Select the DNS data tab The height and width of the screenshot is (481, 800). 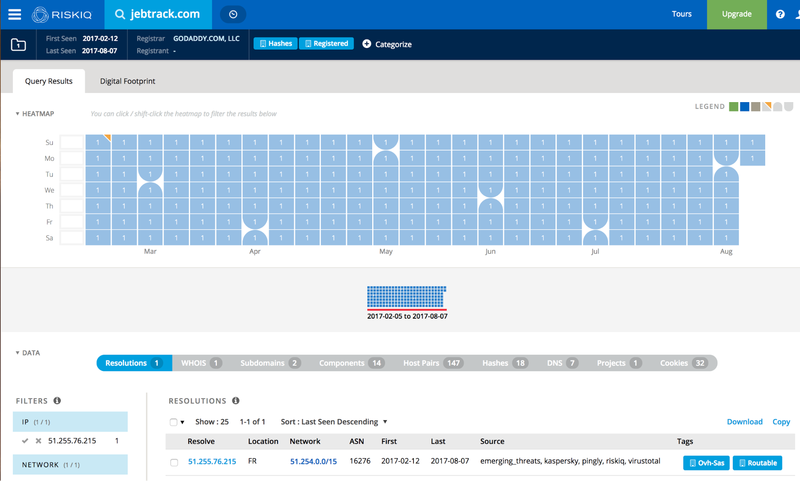pyautogui.click(x=562, y=363)
